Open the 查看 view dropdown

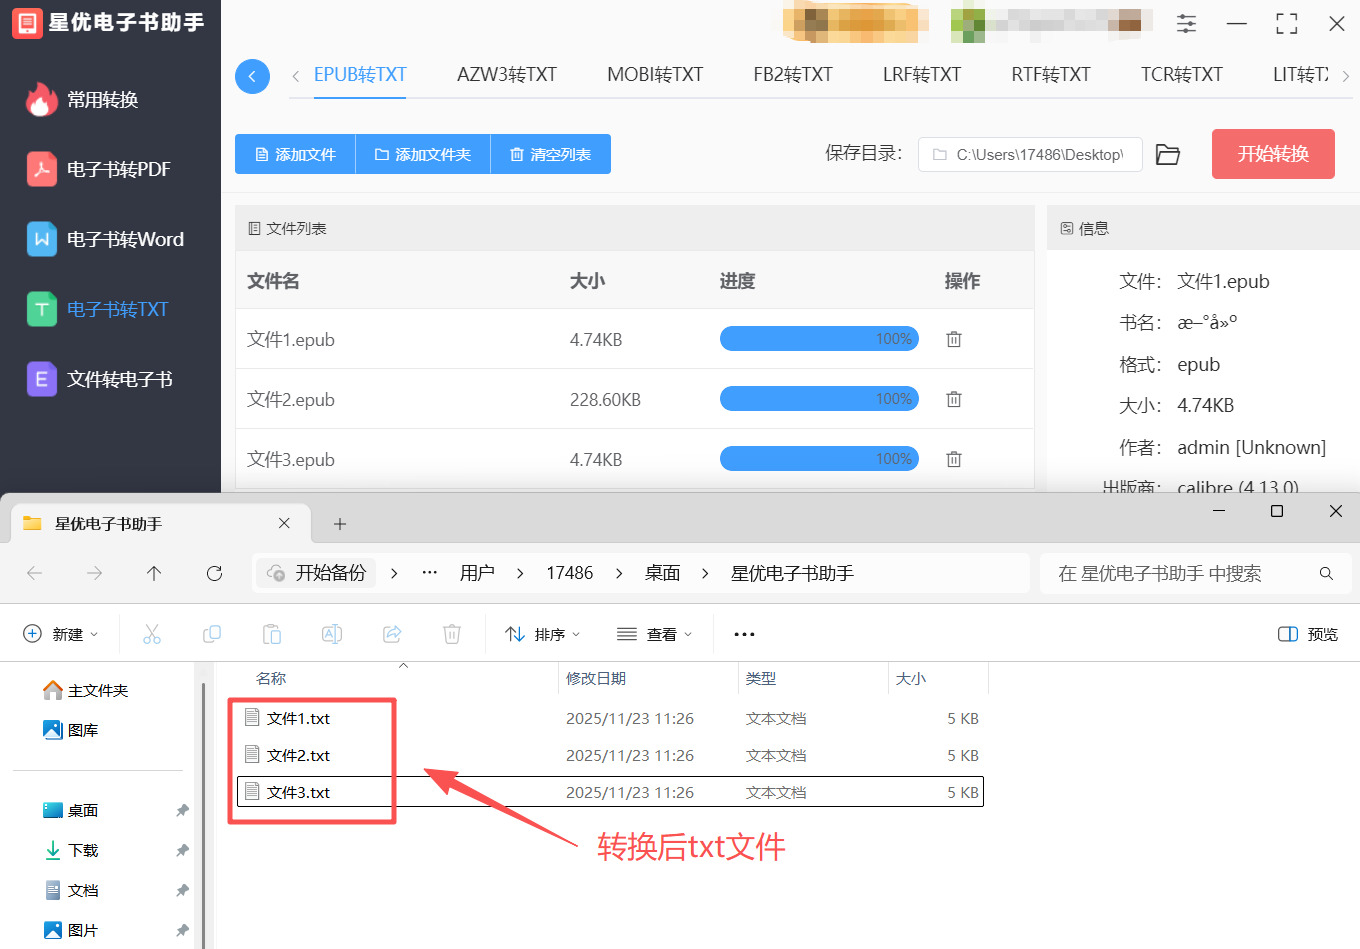[x=655, y=633]
